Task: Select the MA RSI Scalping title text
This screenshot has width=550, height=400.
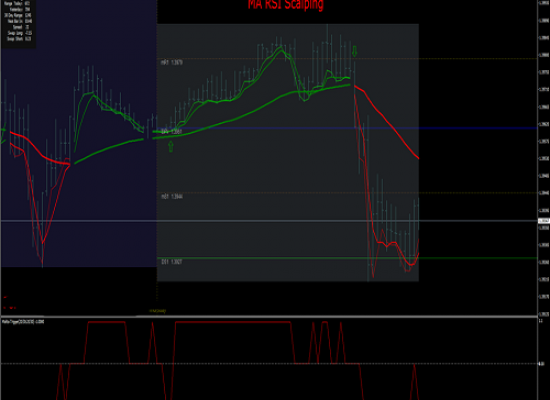Action: tap(286, 5)
